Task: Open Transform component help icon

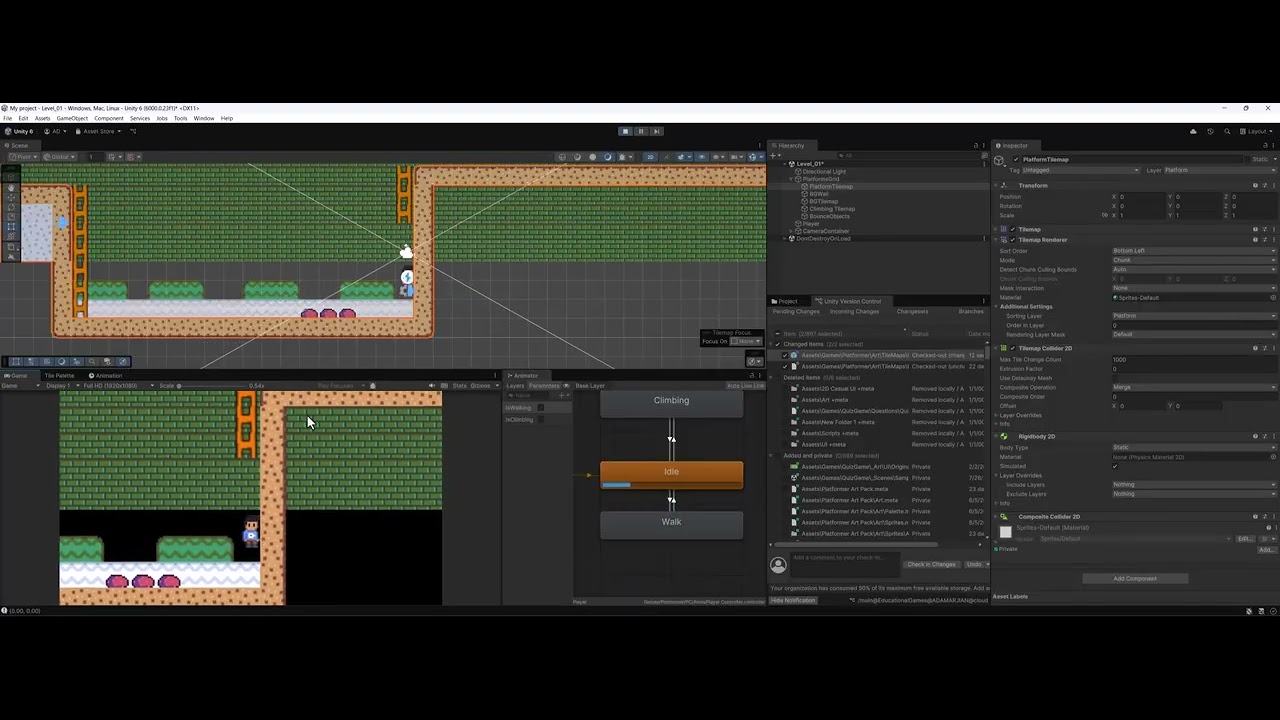Action: click(x=1255, y=185)
